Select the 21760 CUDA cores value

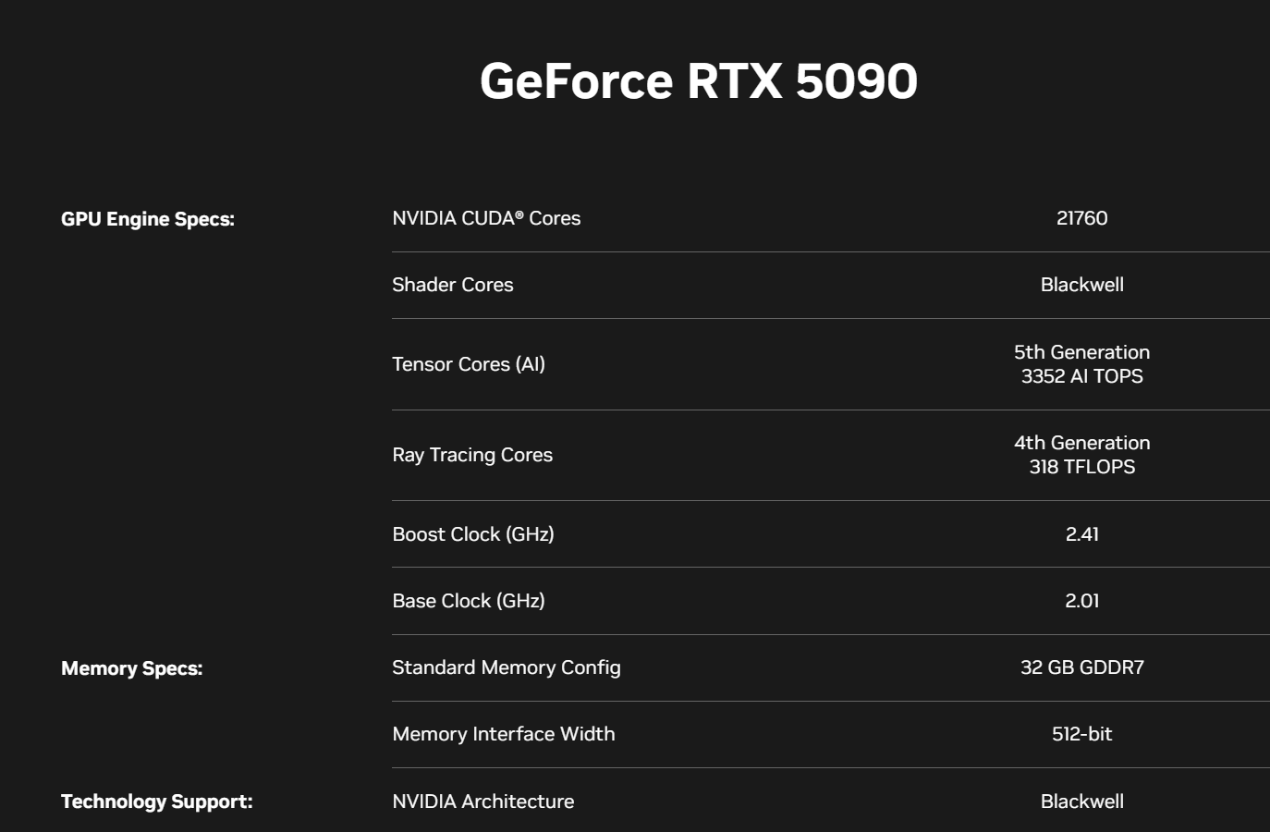(1082, 218)
